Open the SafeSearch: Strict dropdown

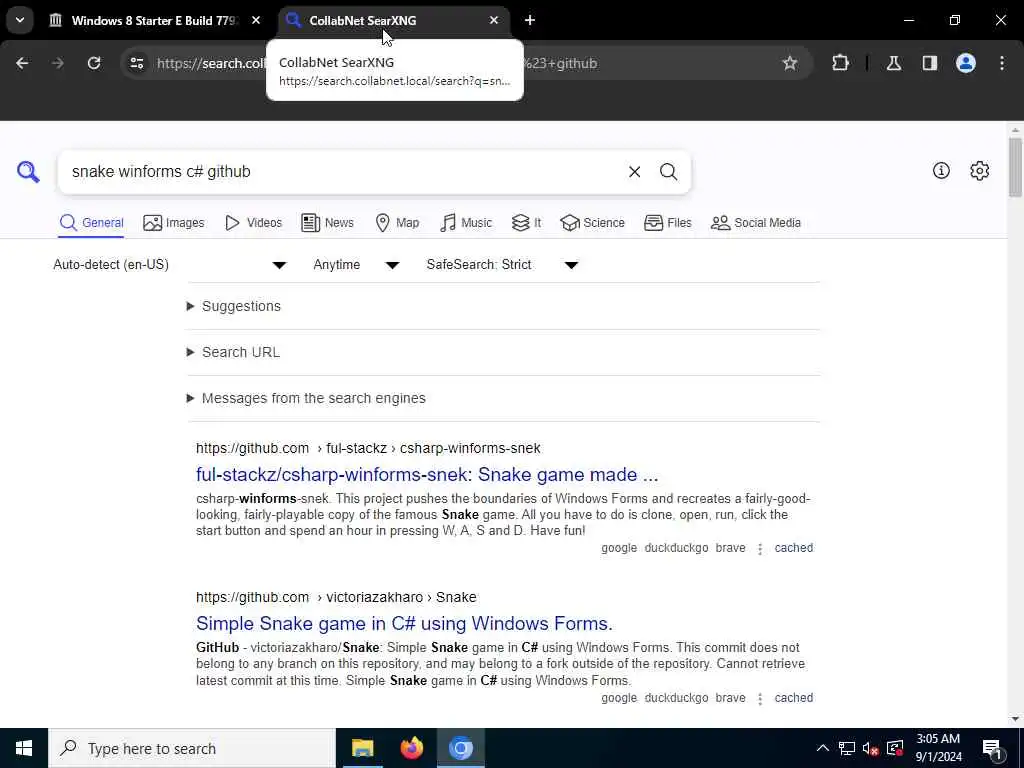502,264
